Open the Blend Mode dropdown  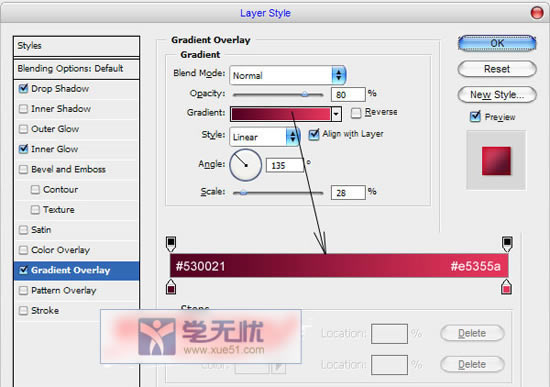point(288,75)
